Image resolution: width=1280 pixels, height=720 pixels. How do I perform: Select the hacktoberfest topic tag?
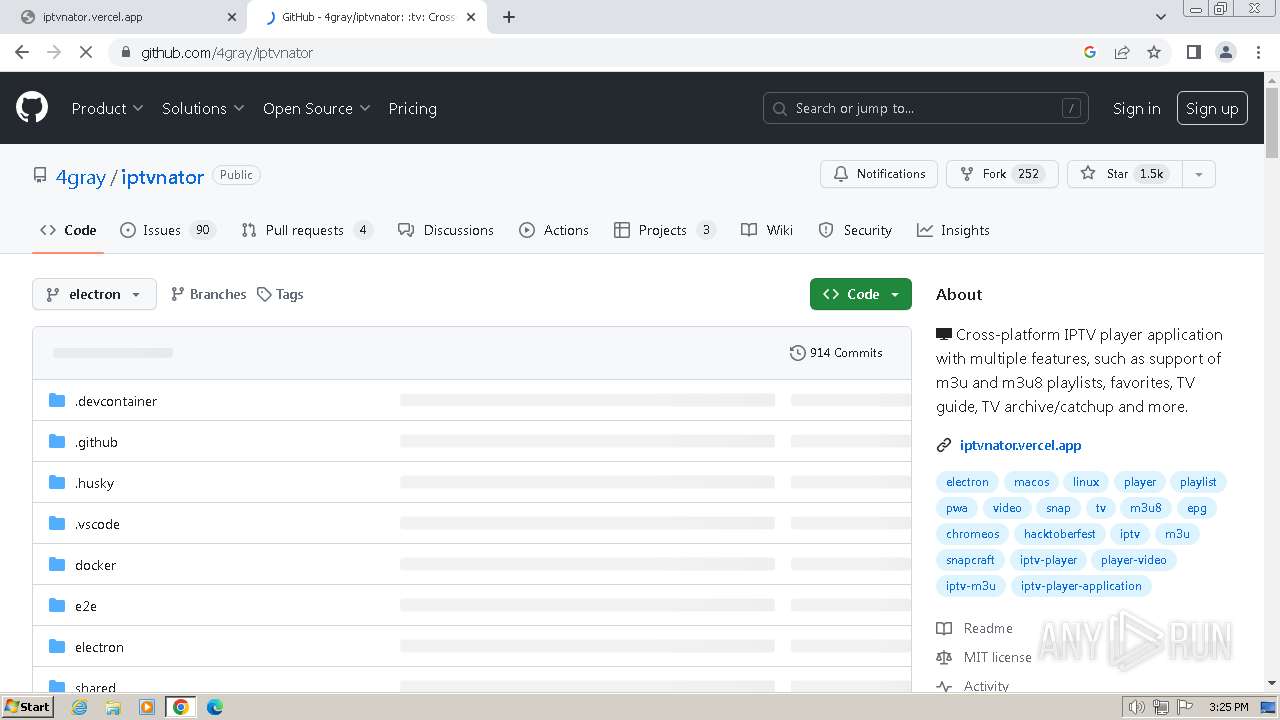coord(1059,534)
